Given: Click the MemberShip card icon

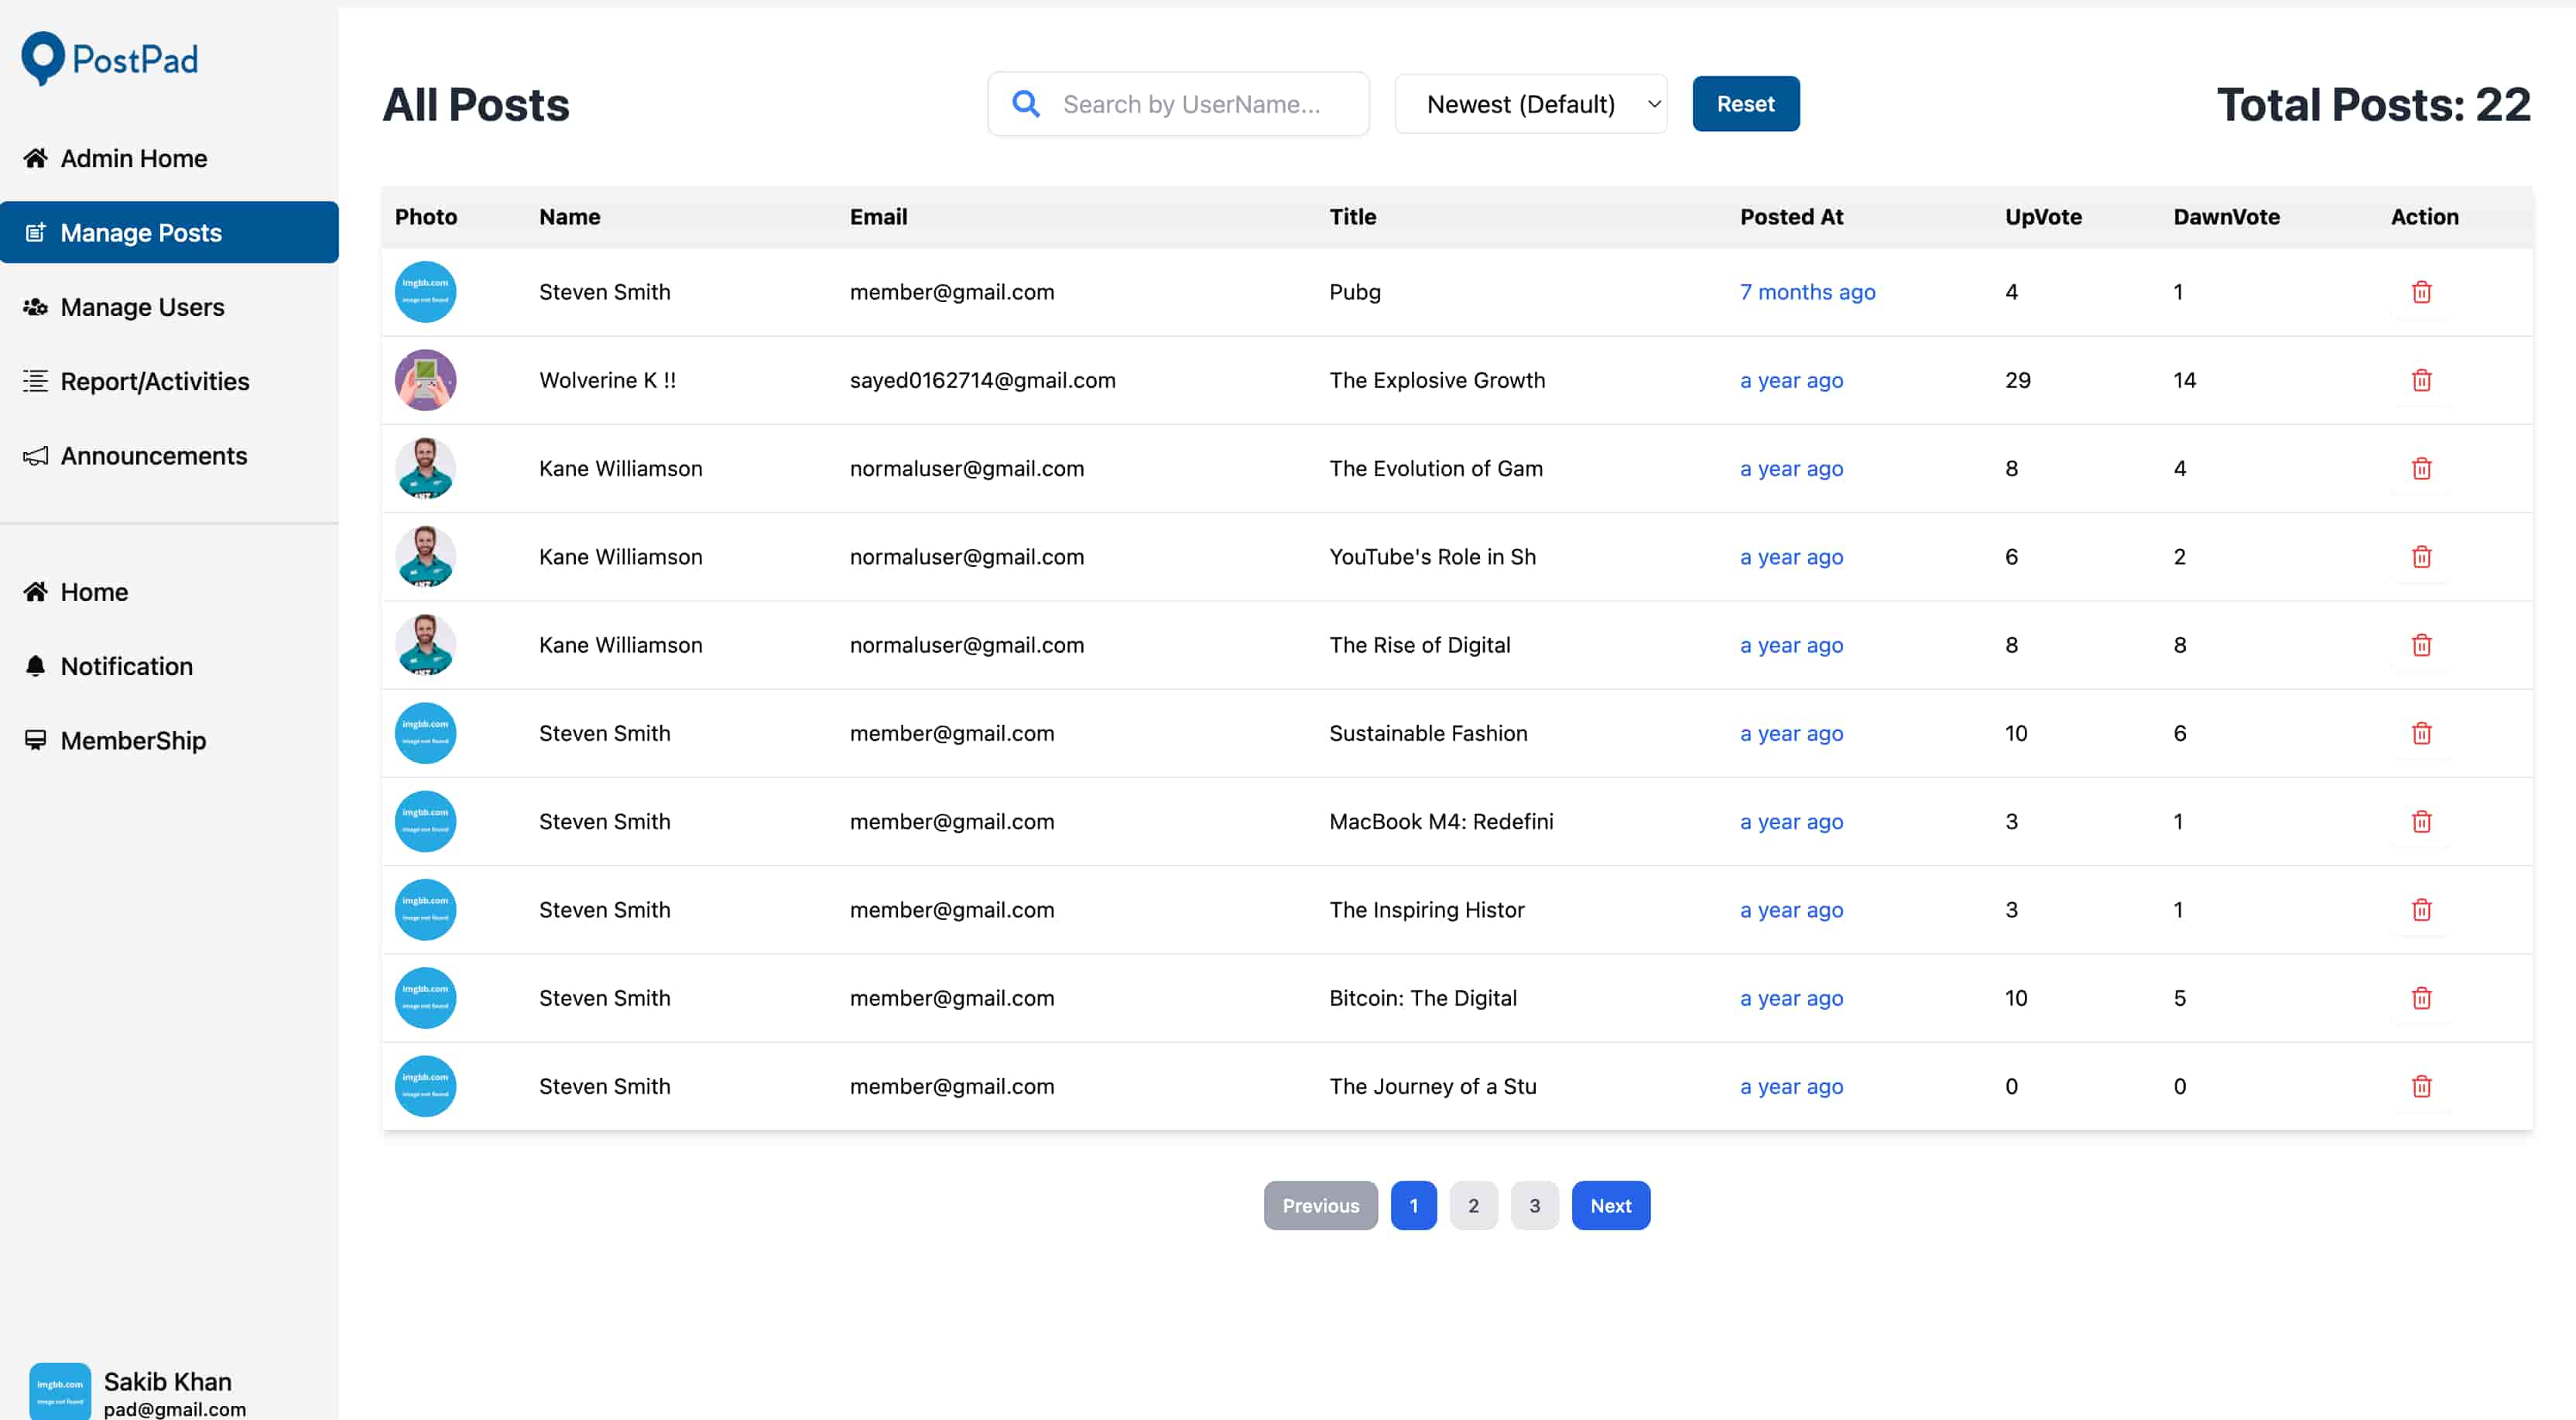Looking at the screenshot, I should click(36, 740).
